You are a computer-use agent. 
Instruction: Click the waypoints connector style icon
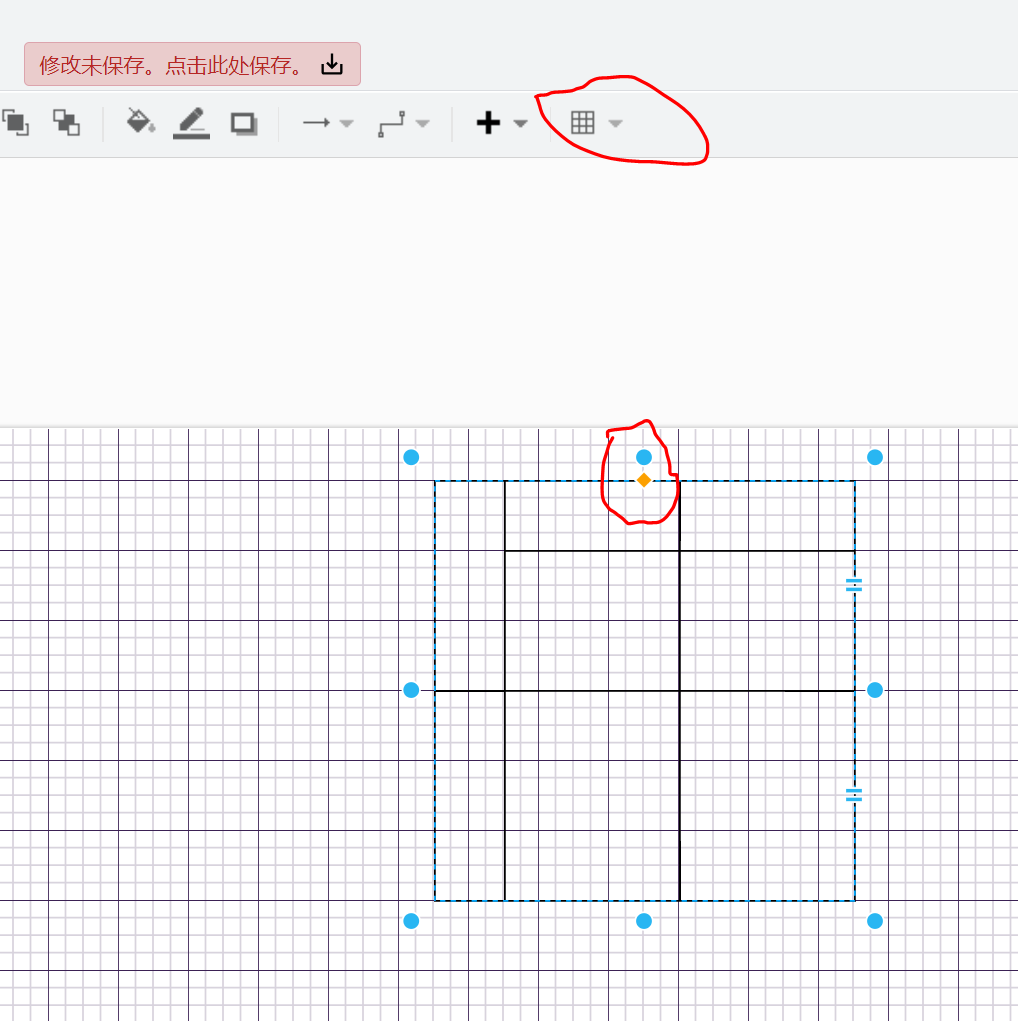(x=391, y=124)
